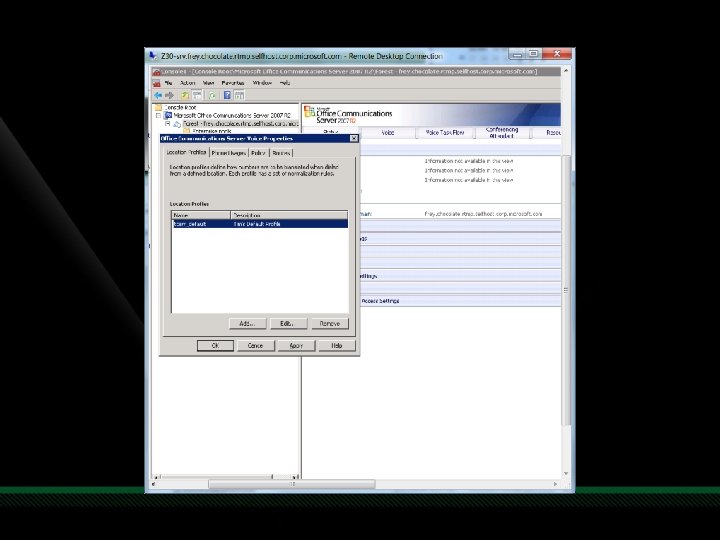Click the Enterprise pools folder icon

click(x=187, y=131)
